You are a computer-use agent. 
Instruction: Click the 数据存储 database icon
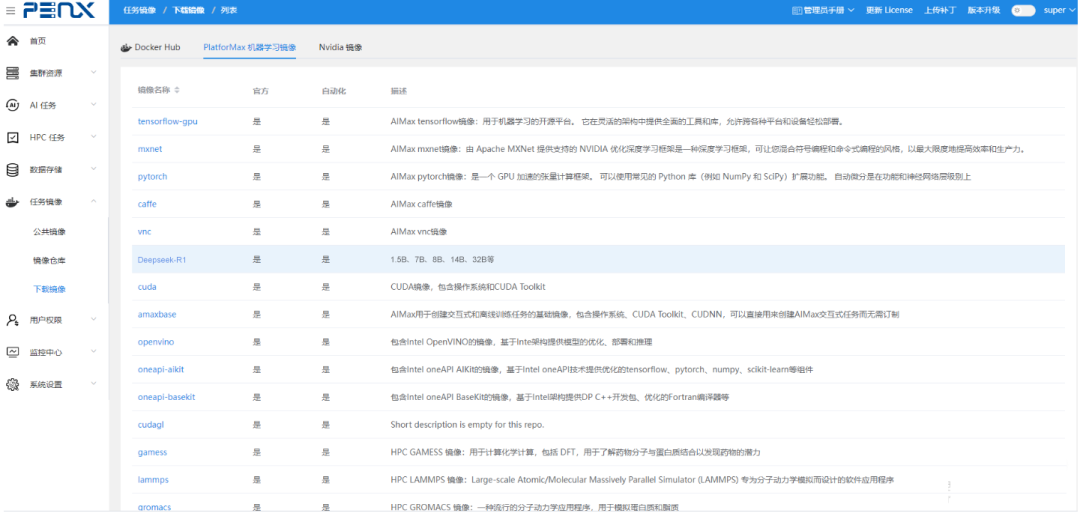click(x=13, y=170)
